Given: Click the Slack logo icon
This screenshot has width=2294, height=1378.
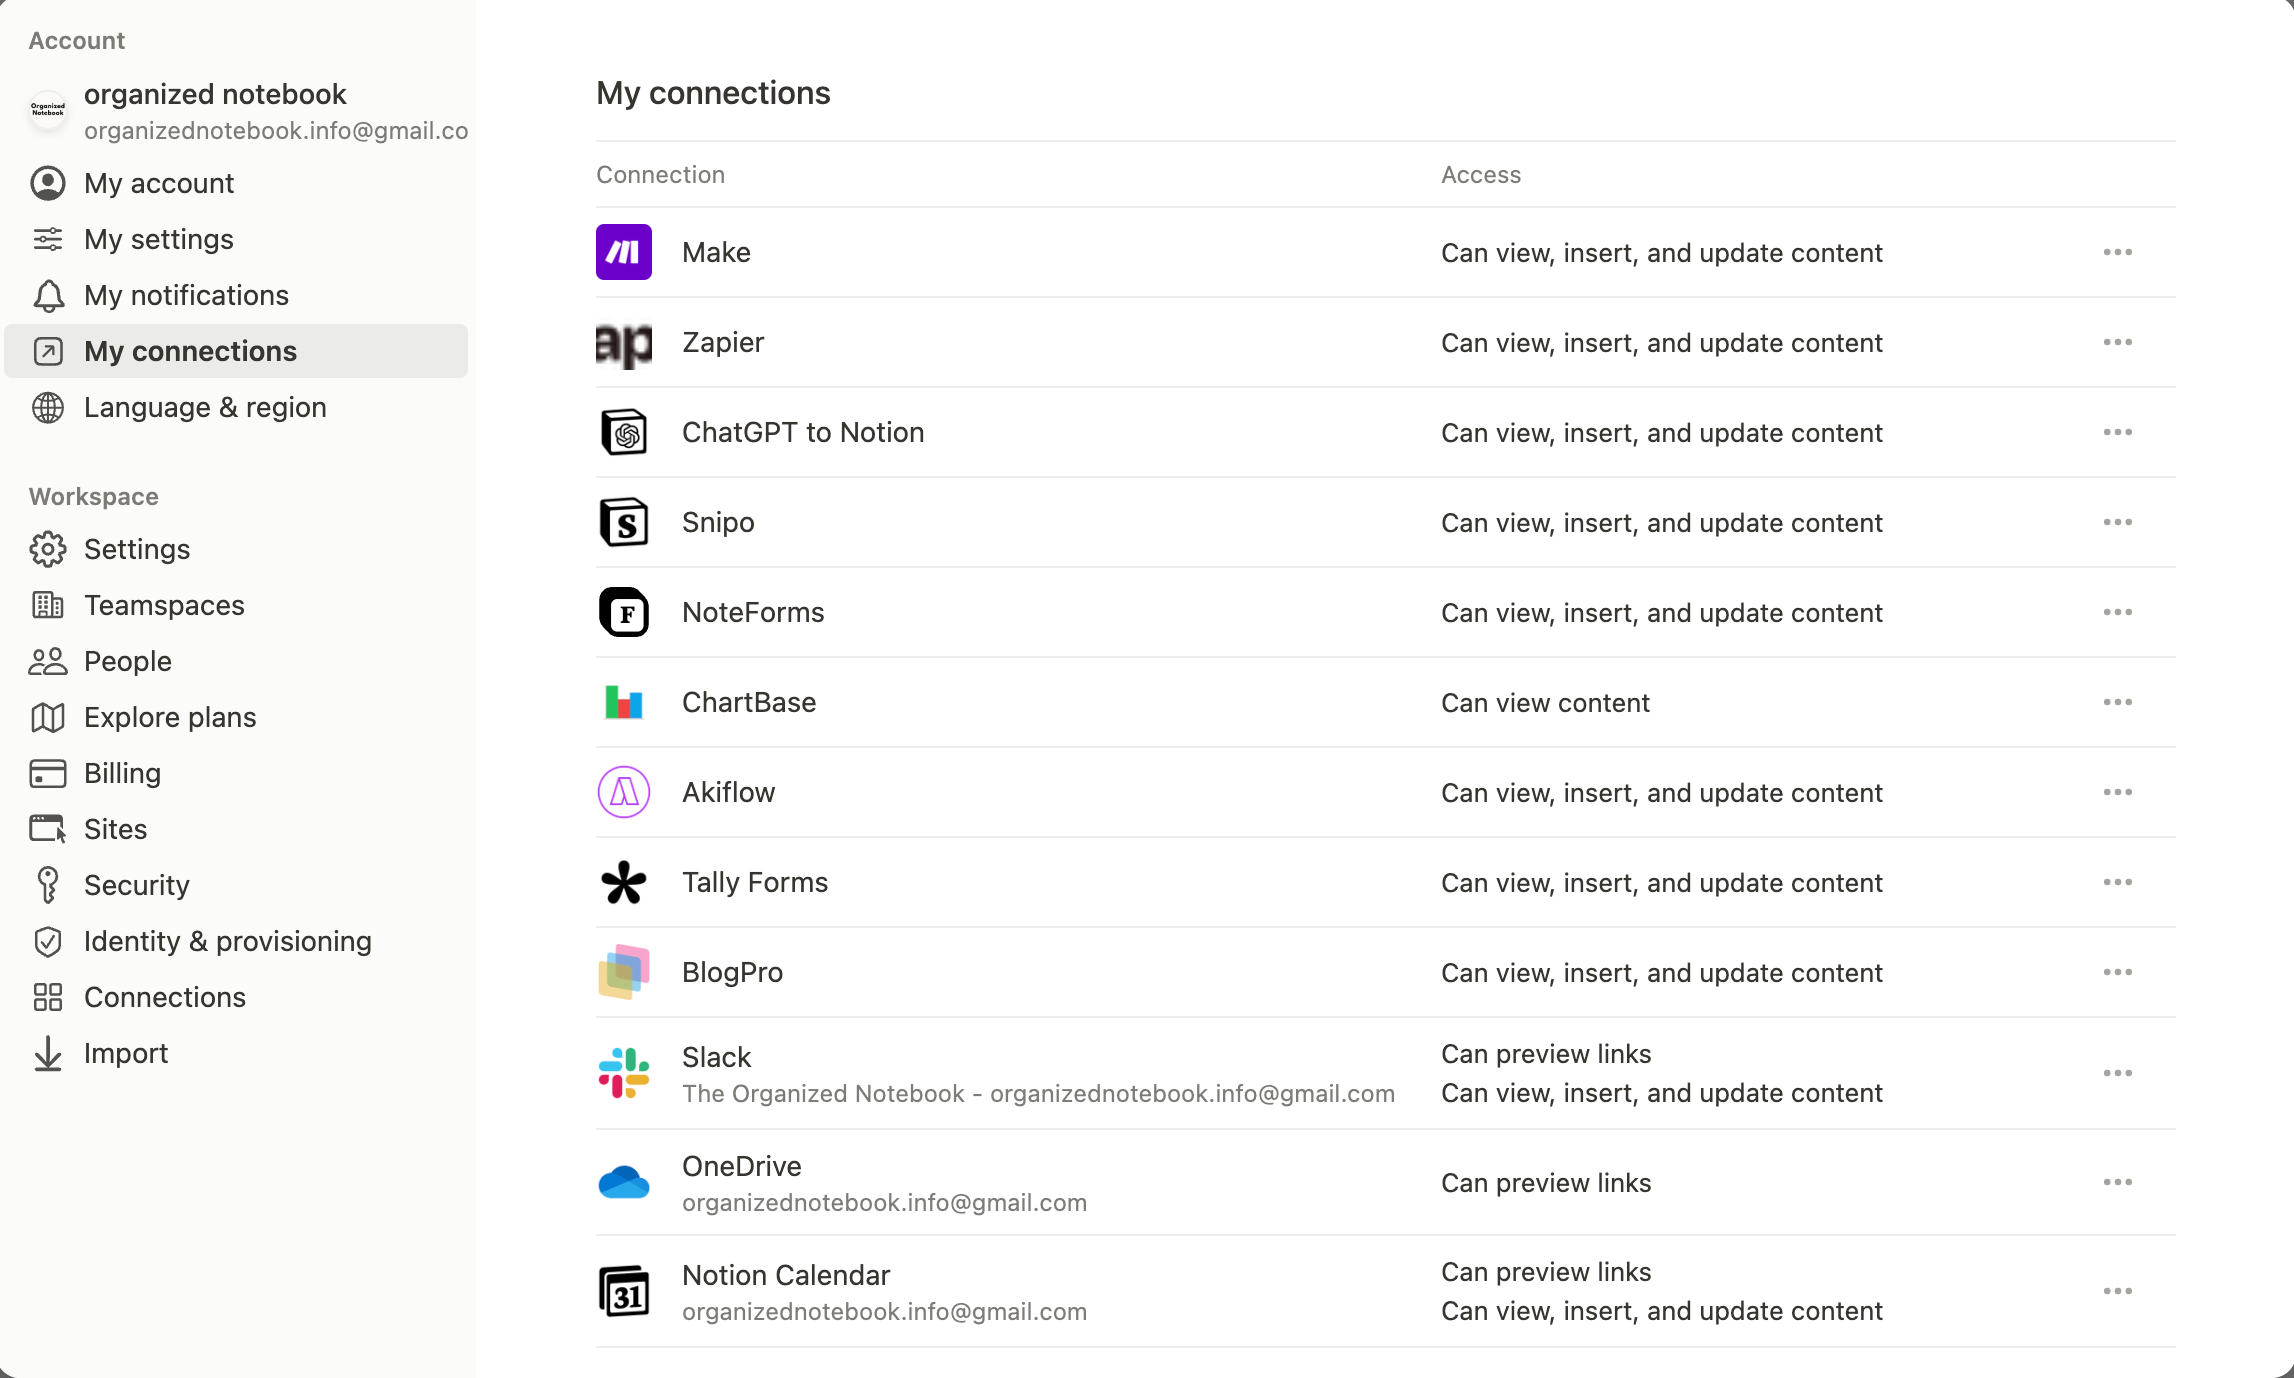Looking at the screenshot, I should (623, 1073).
